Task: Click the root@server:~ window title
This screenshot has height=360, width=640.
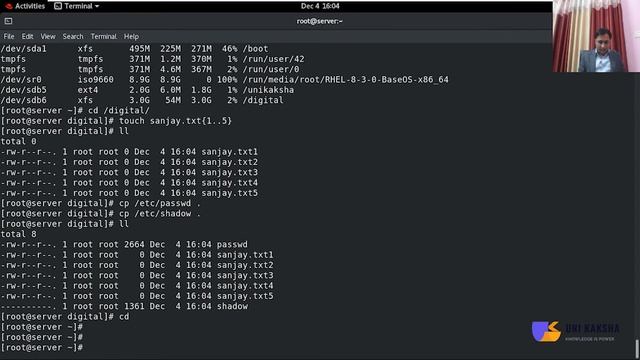Action: click(x=320, y=21)
